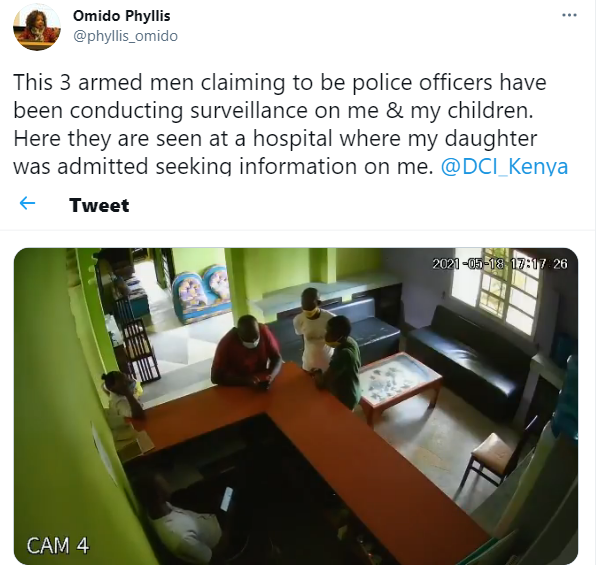Image resolution: width=600 pixels, height=565 pixels.
Task: Click the glowing phone screen behind counter
Action: tap(227, 498)
